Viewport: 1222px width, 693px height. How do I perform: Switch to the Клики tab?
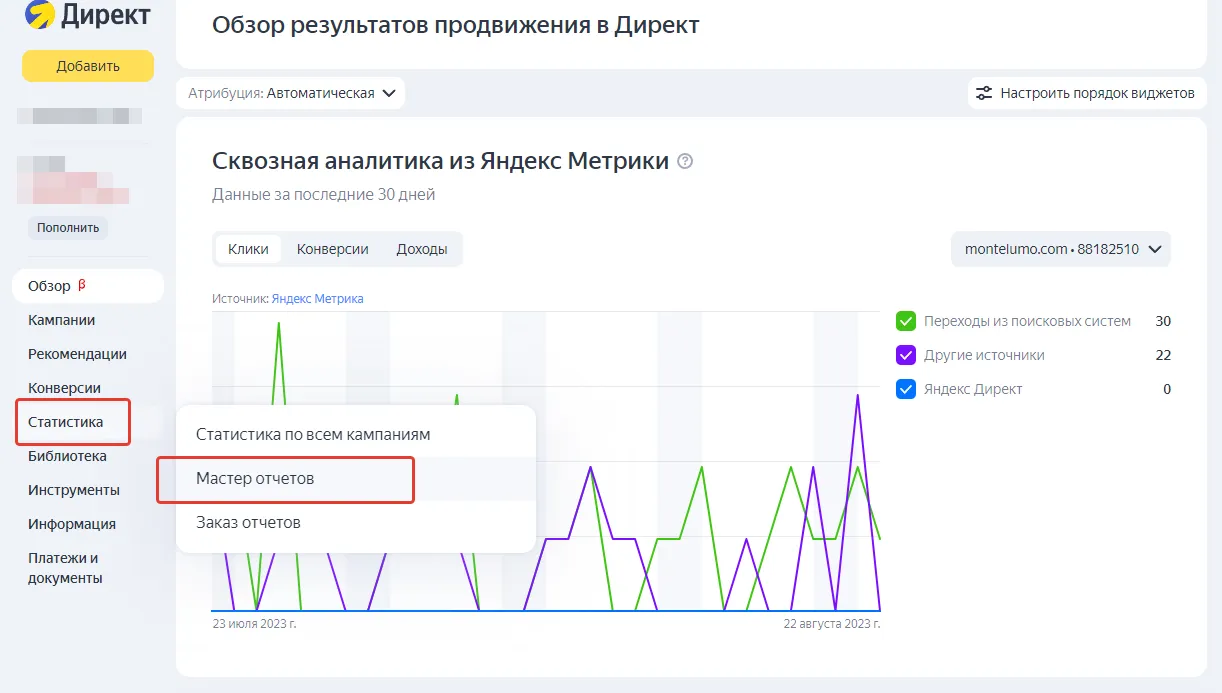pos(248,249)
